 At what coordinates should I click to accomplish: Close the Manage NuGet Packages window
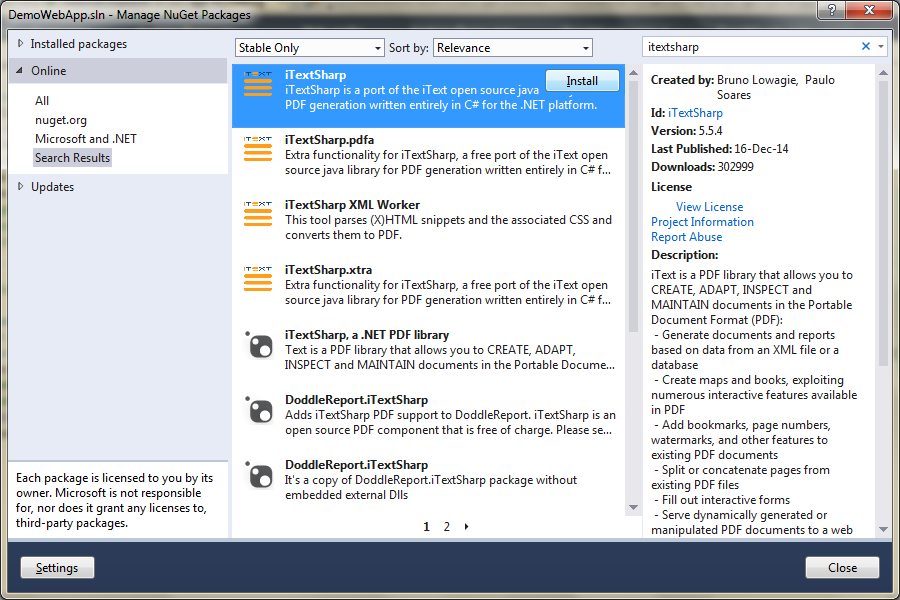point(869,9)
